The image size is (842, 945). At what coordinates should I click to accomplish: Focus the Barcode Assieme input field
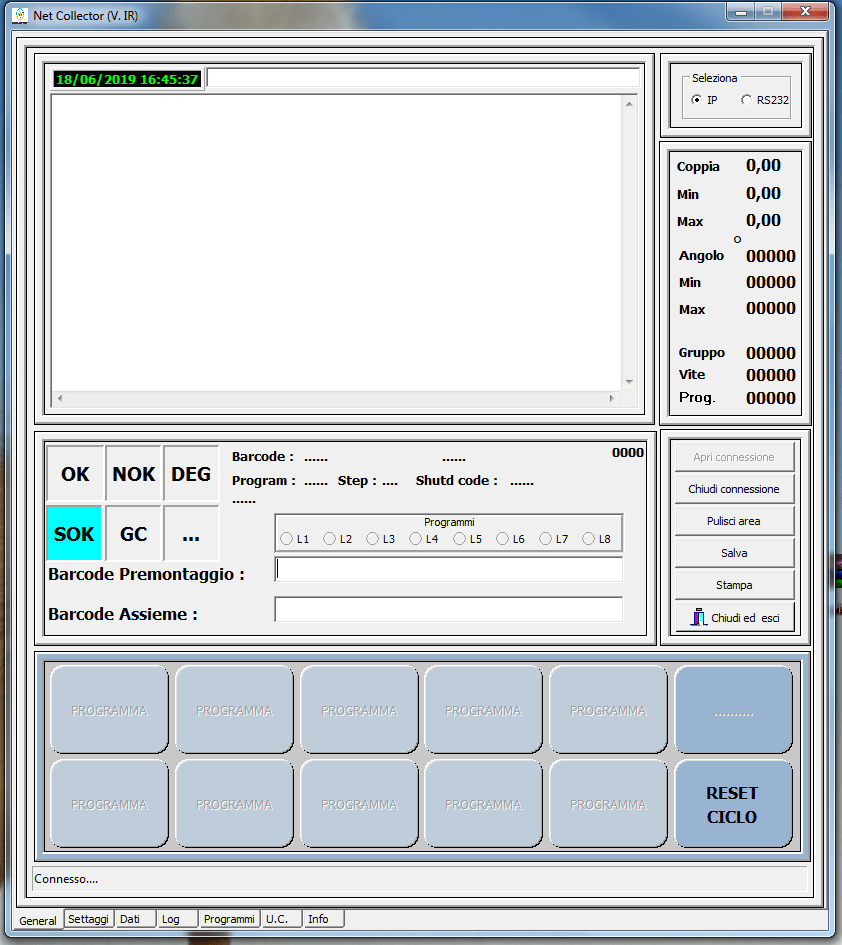tap(448, 609)
